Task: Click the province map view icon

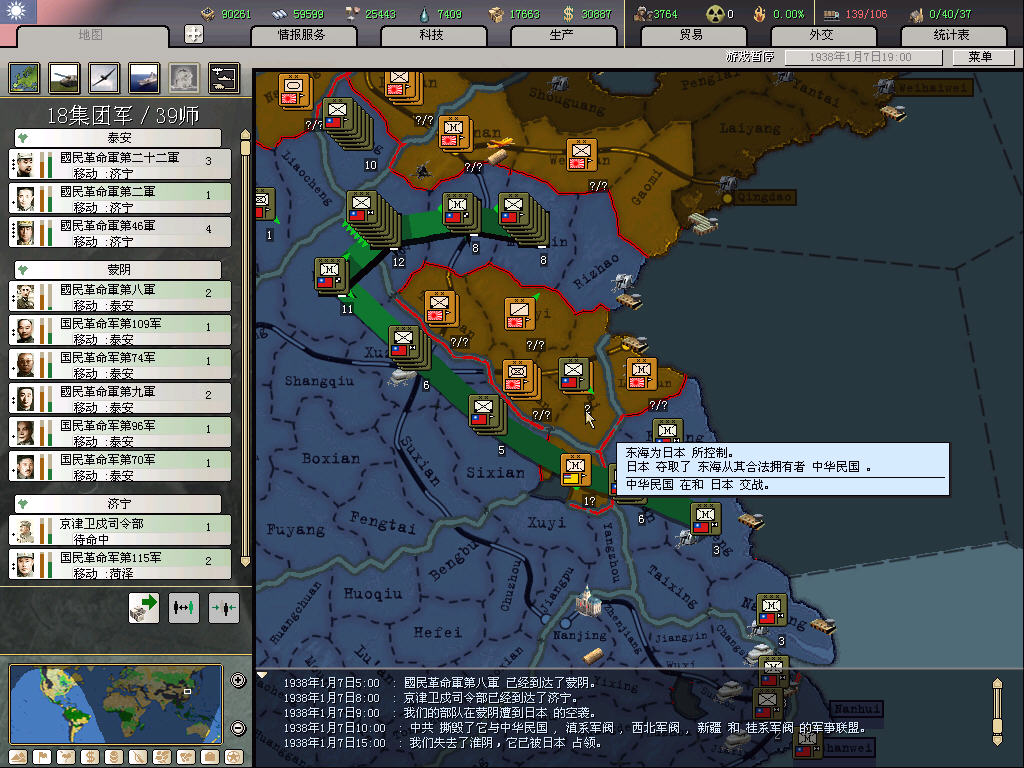Action: [24, 78]
